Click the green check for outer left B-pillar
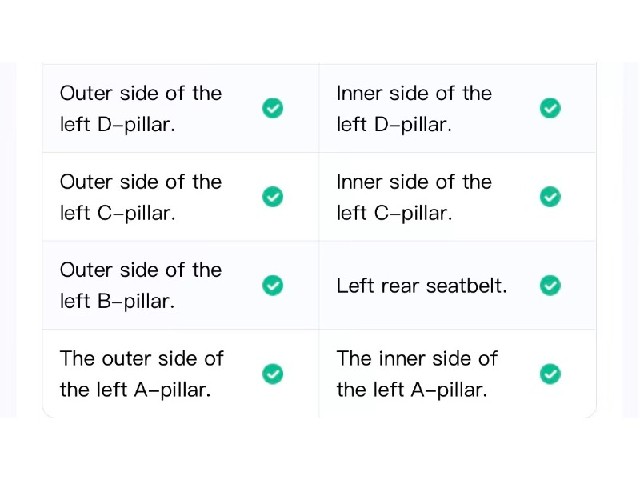 (x=272, y=285)
